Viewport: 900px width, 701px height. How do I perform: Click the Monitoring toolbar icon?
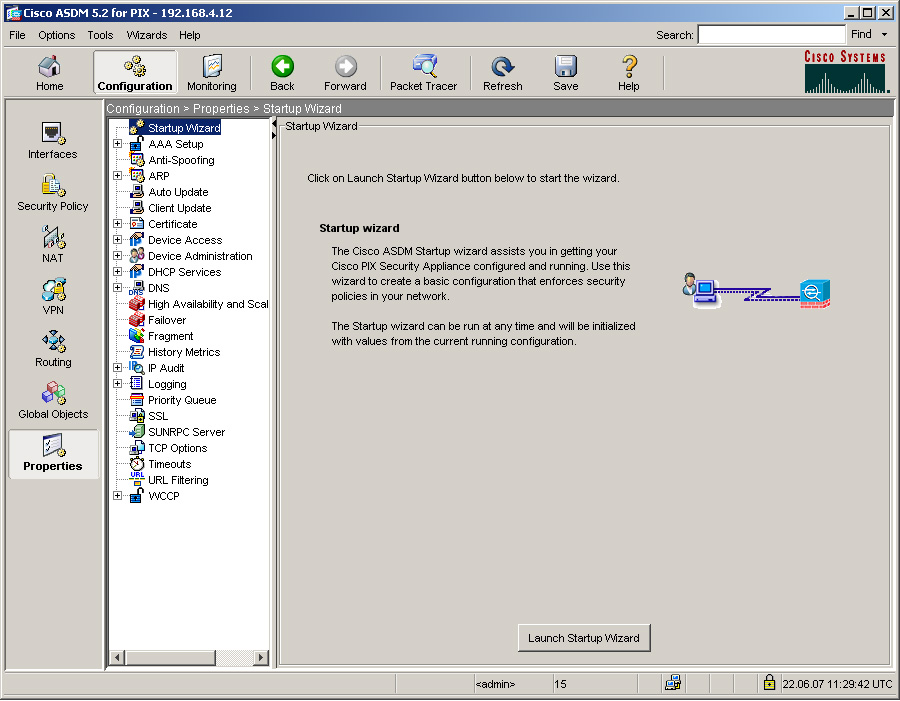(x=211, y=73)
